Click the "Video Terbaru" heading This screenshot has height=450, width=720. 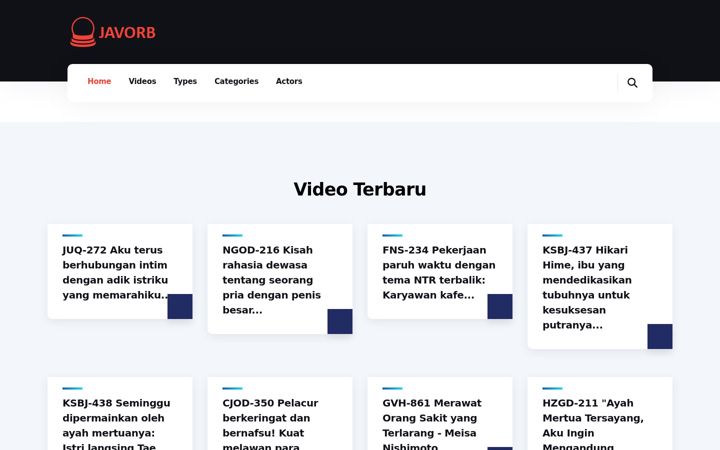360,189
